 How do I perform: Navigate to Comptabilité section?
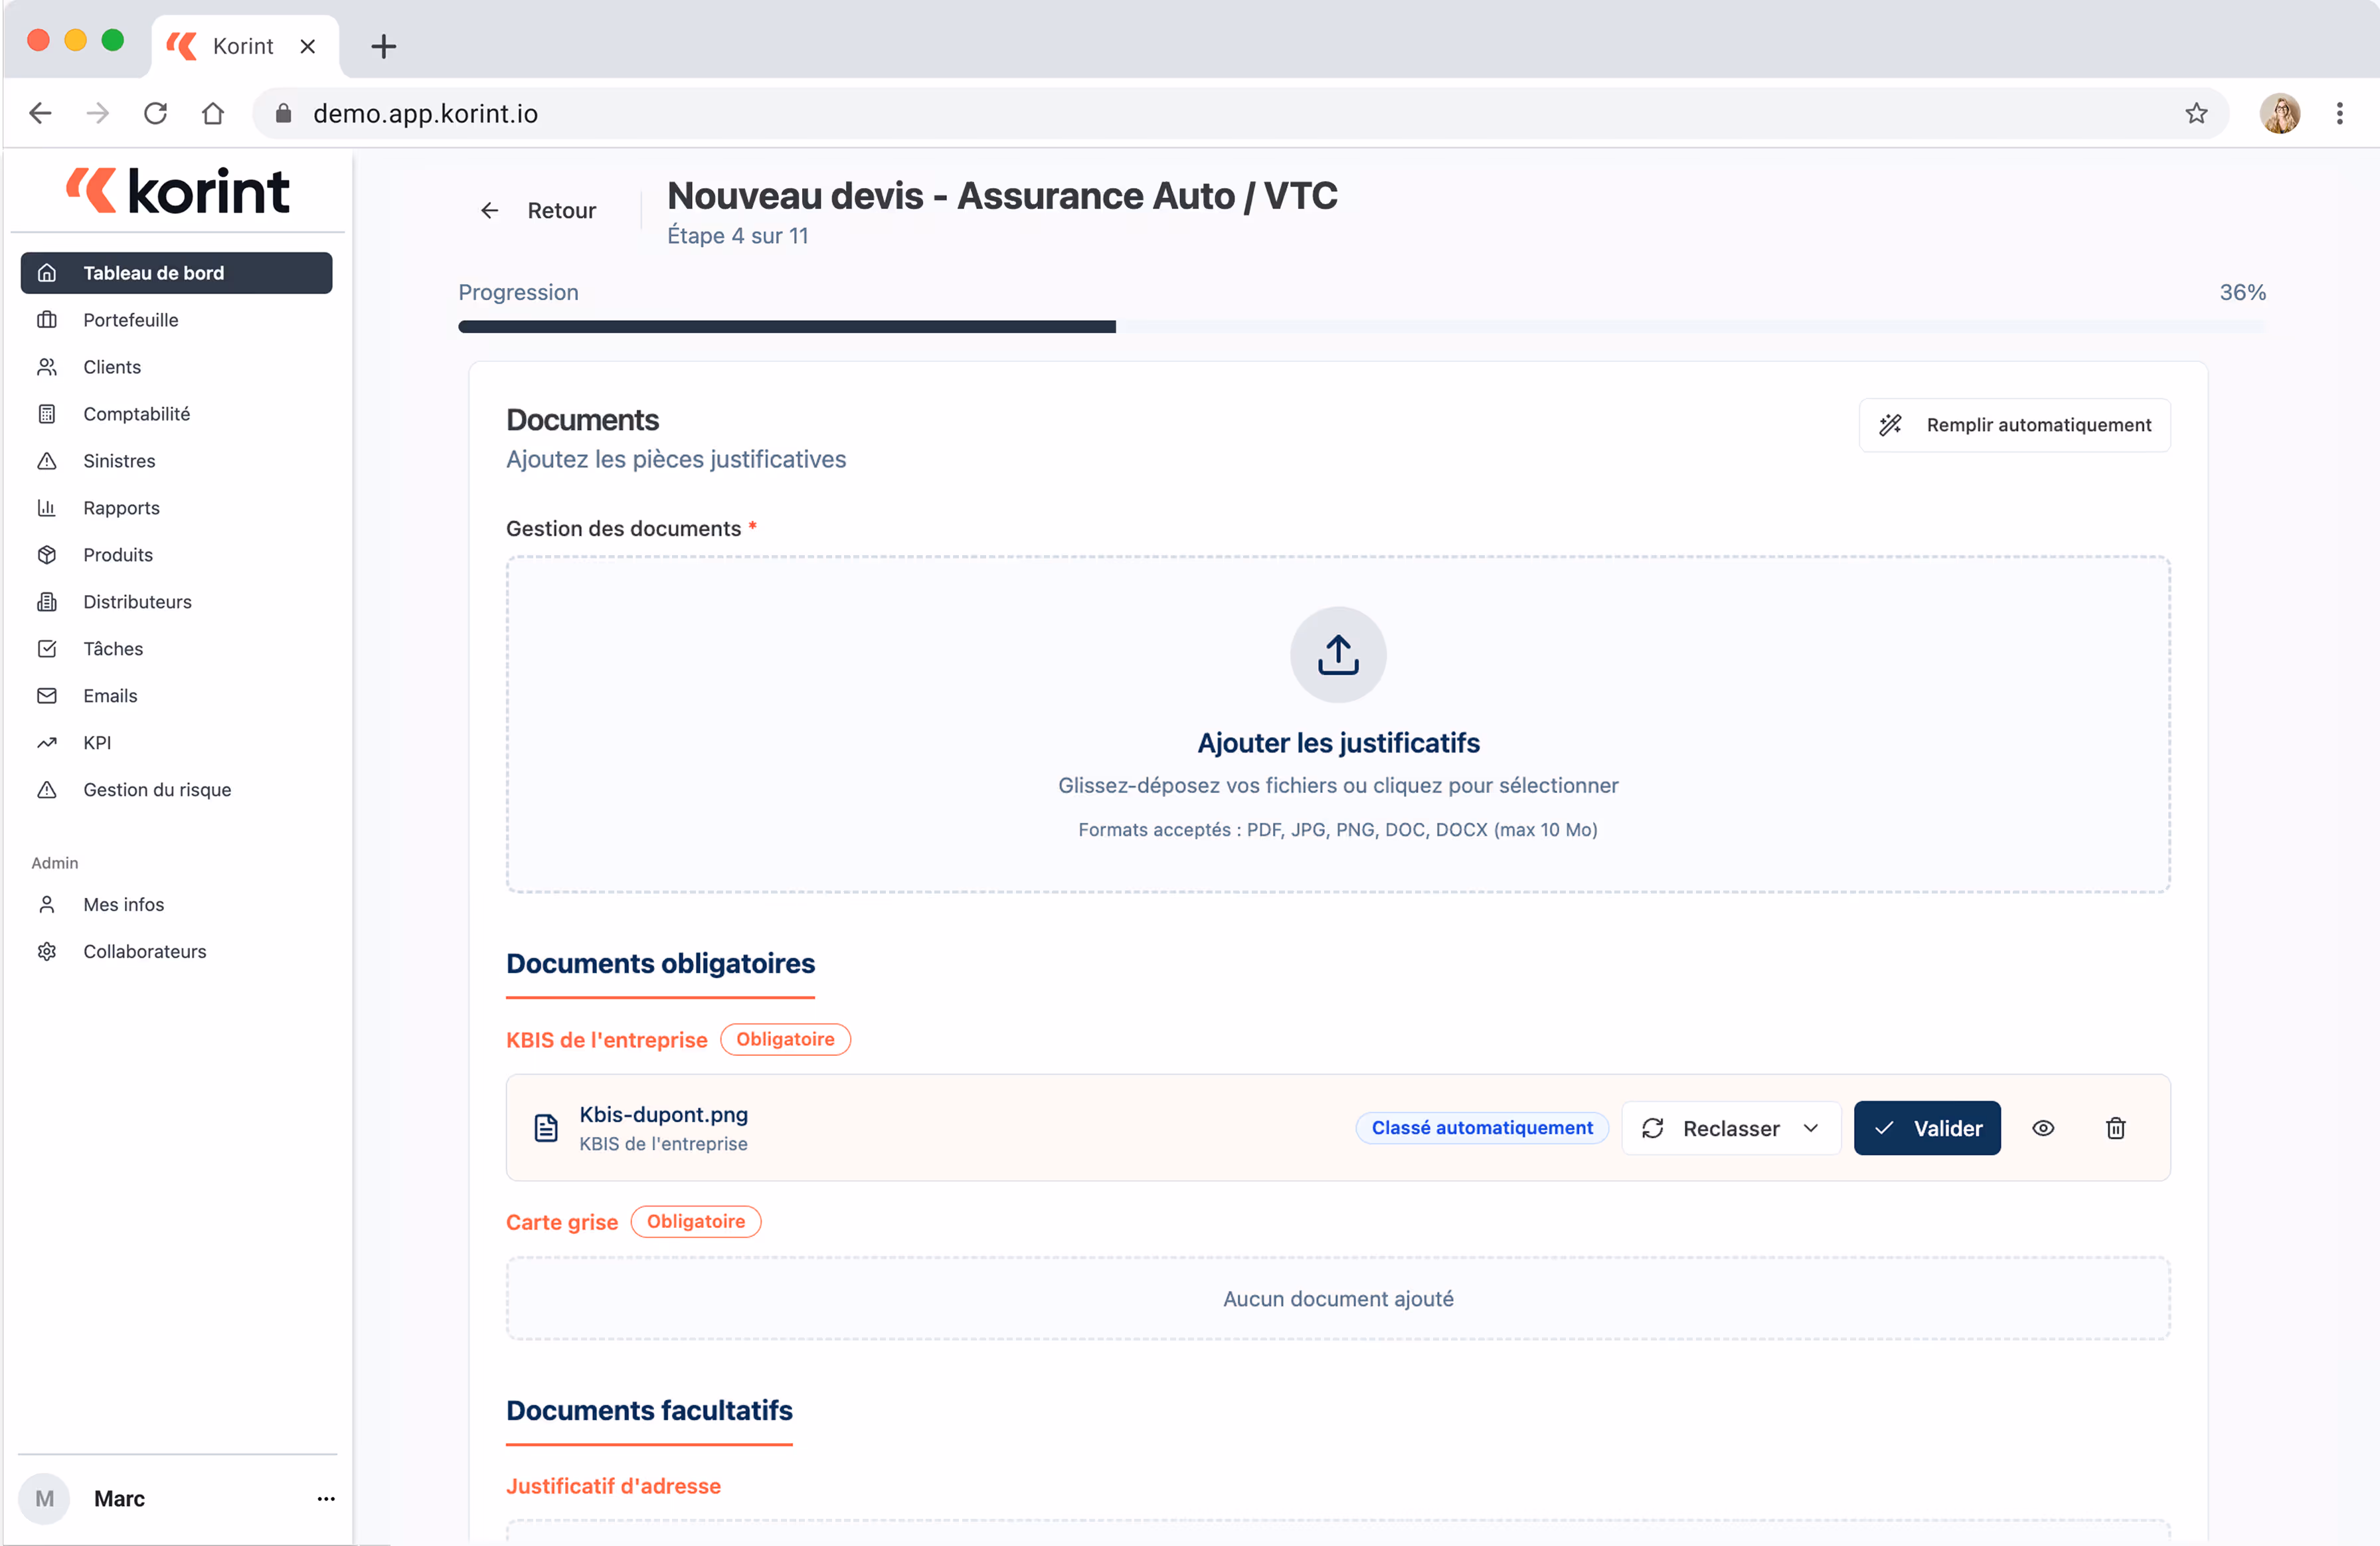click(136, 414)
